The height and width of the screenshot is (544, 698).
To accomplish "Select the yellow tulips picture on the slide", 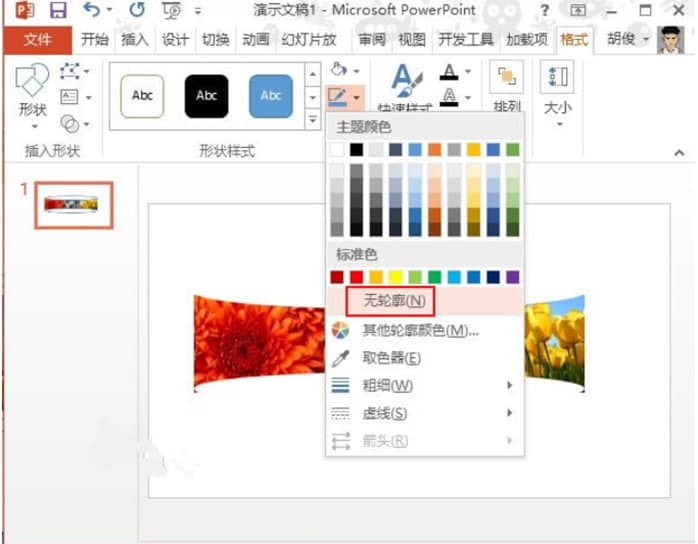I will pos(555,343).
